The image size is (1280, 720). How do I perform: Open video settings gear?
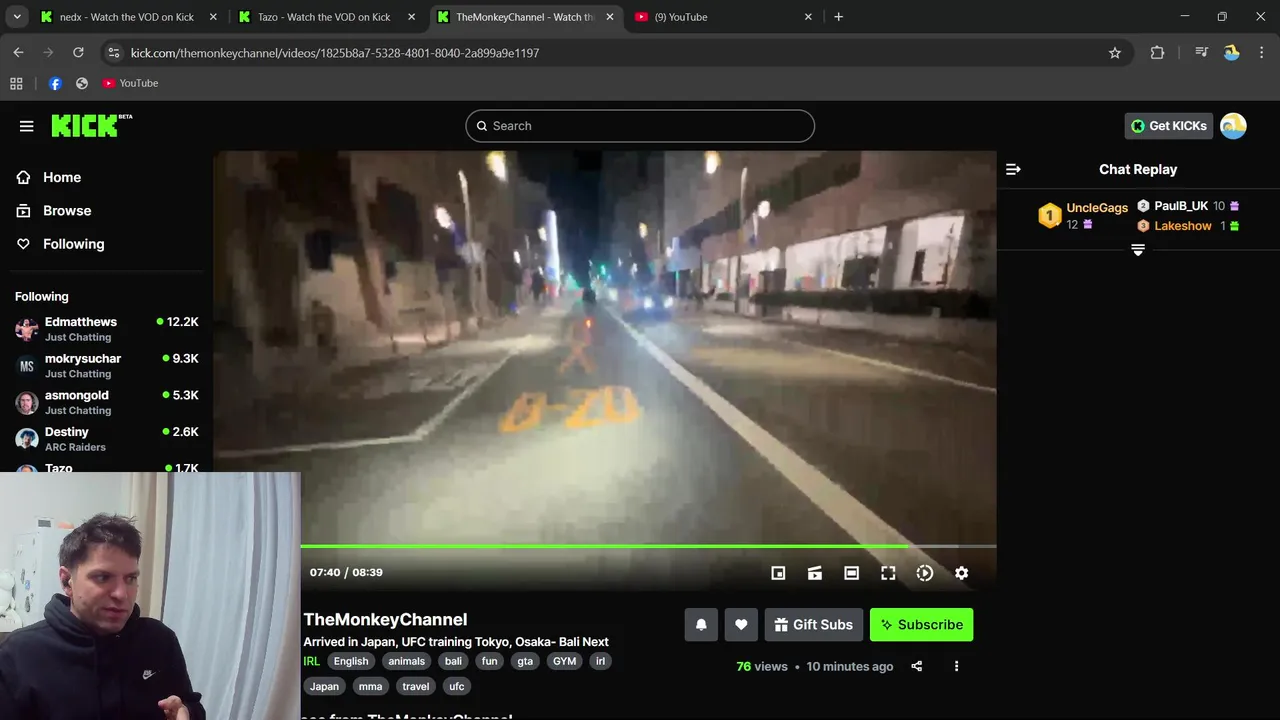tap(961, 573)
